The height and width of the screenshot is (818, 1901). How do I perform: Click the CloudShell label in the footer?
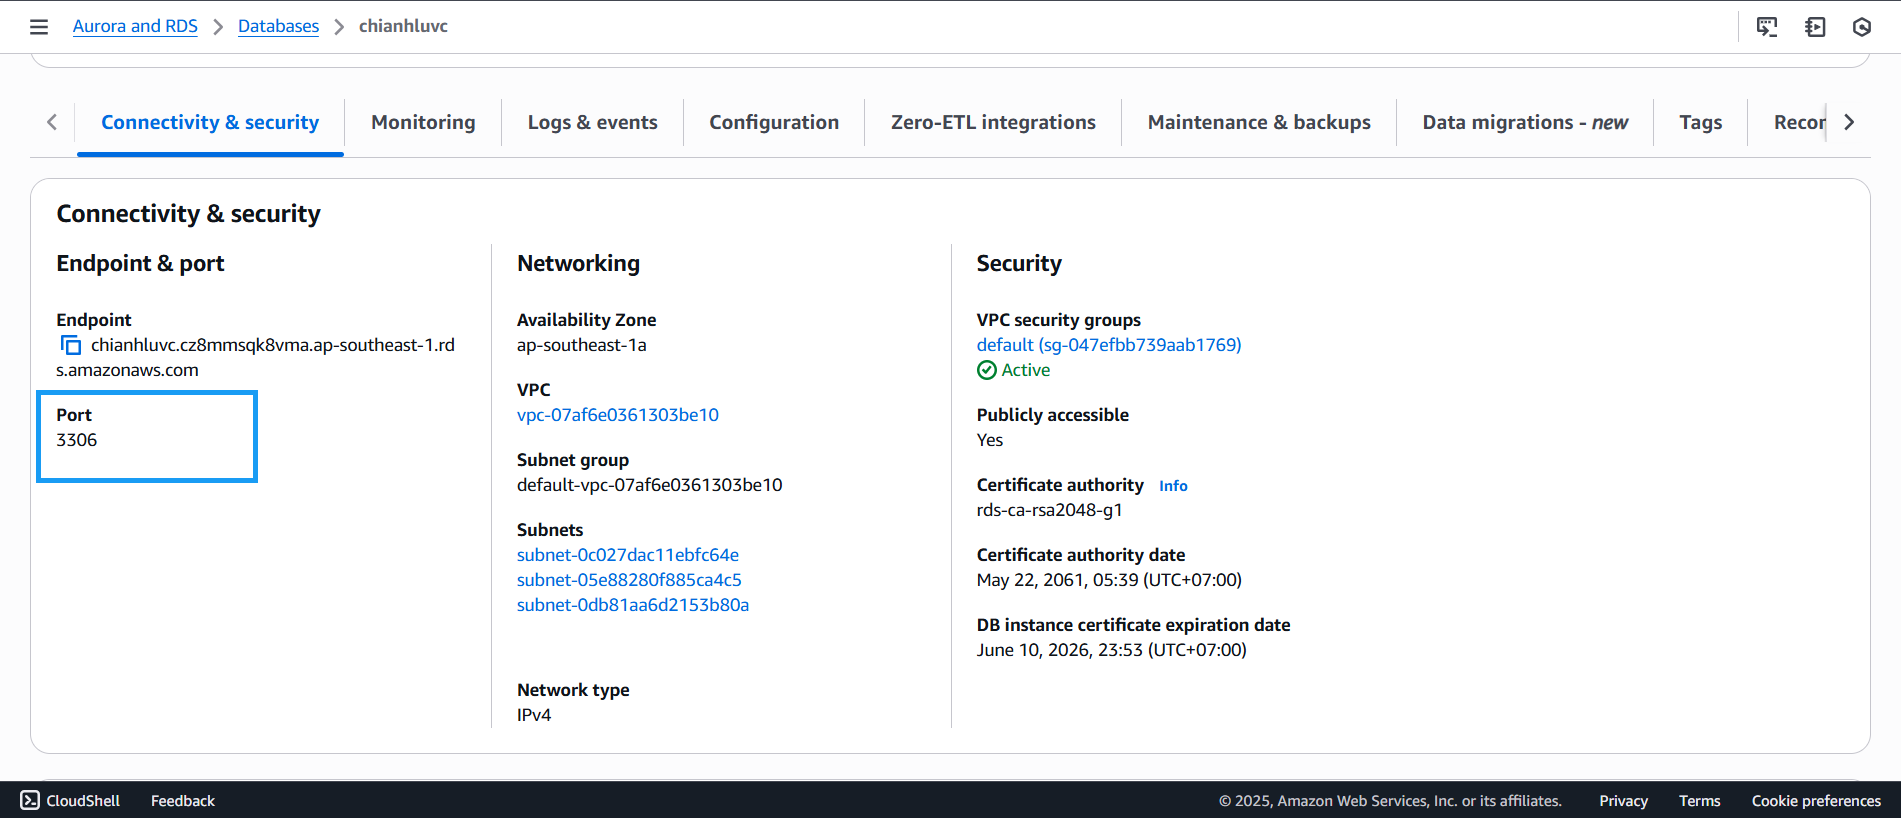[83, 800]
